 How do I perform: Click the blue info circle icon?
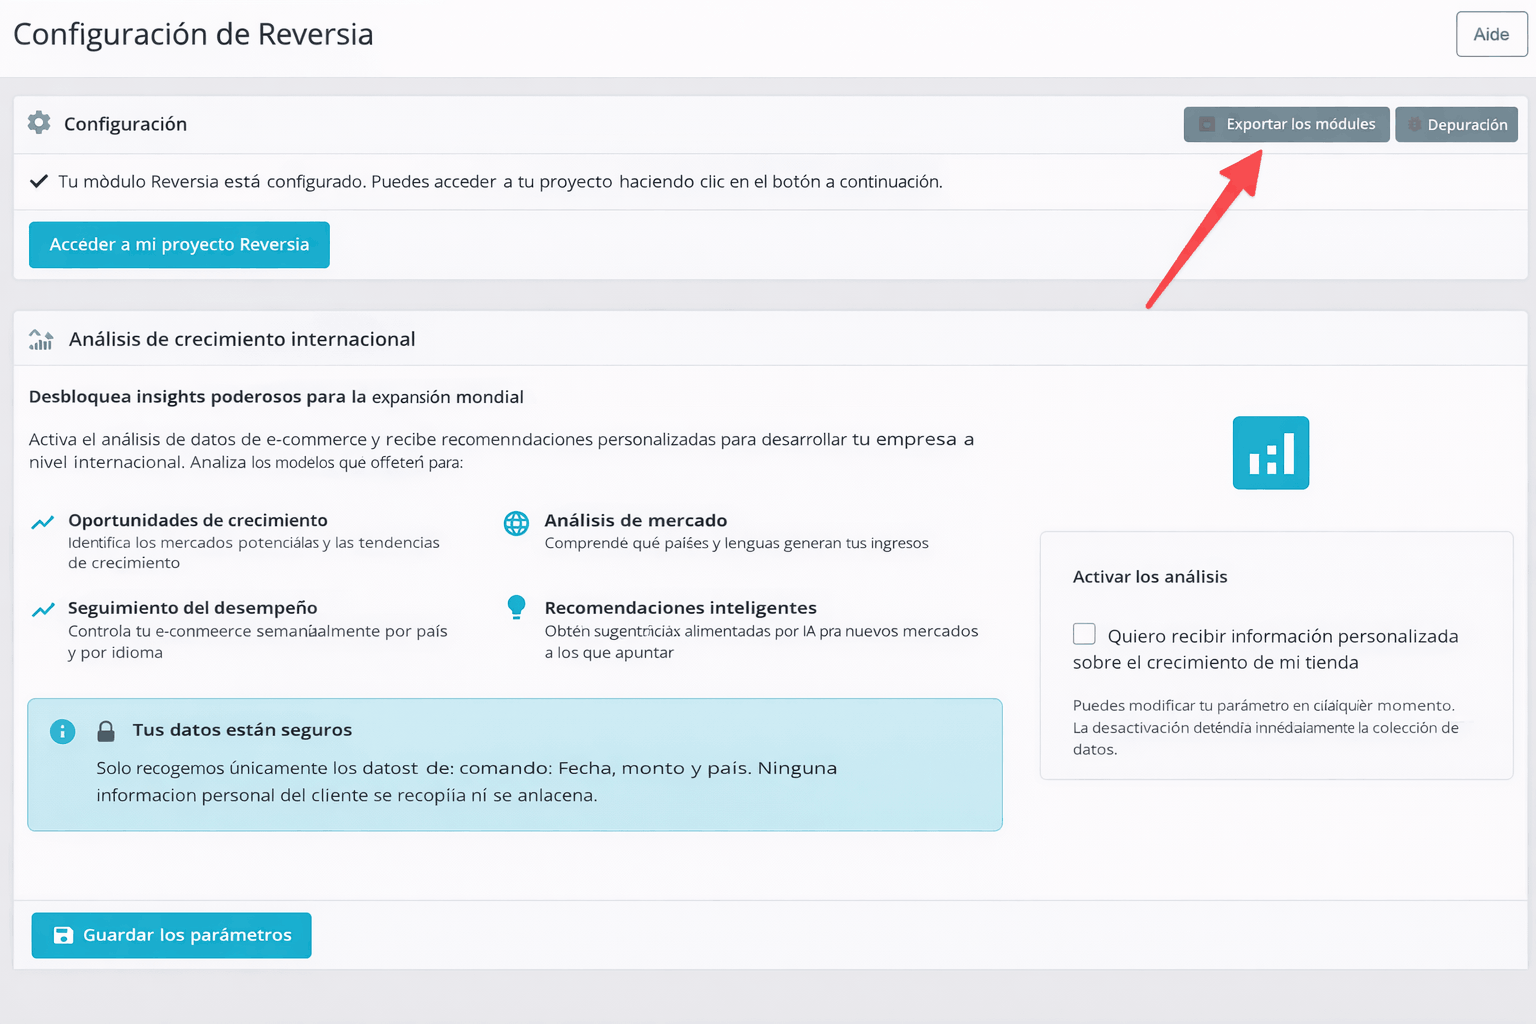click(x=62, y=731)
